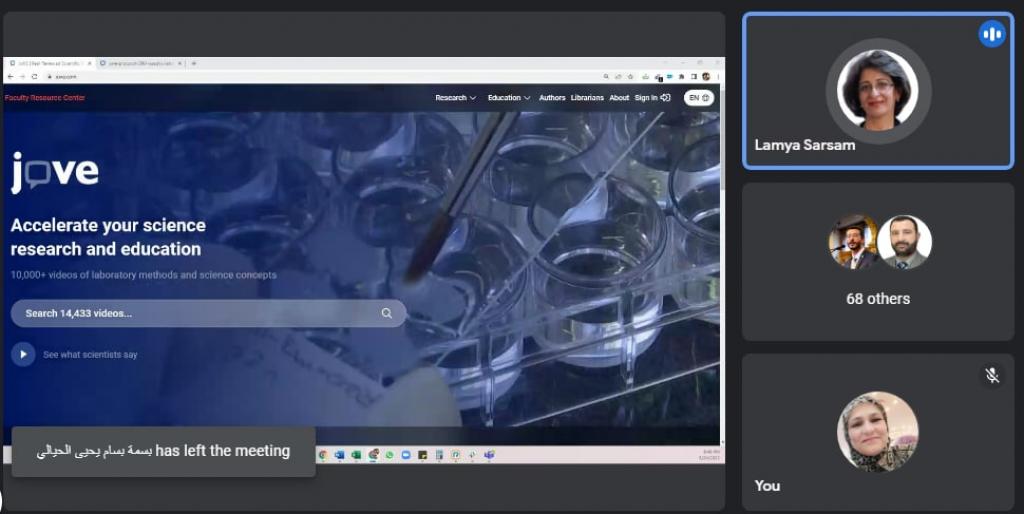Open the EN language selector

click(x=698, y=98)
